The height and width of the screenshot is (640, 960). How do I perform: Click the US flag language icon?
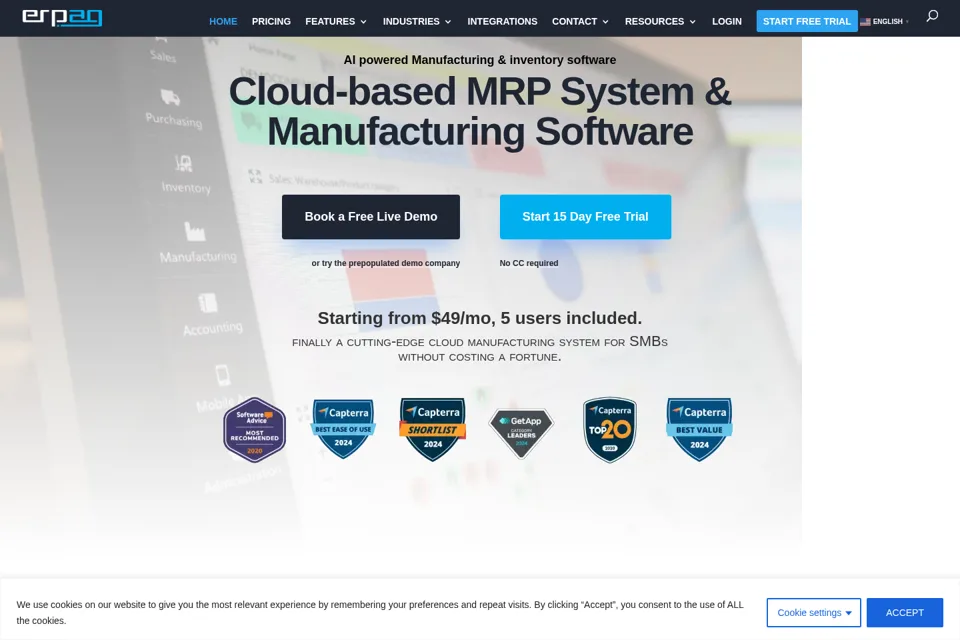tap(865, 21)
